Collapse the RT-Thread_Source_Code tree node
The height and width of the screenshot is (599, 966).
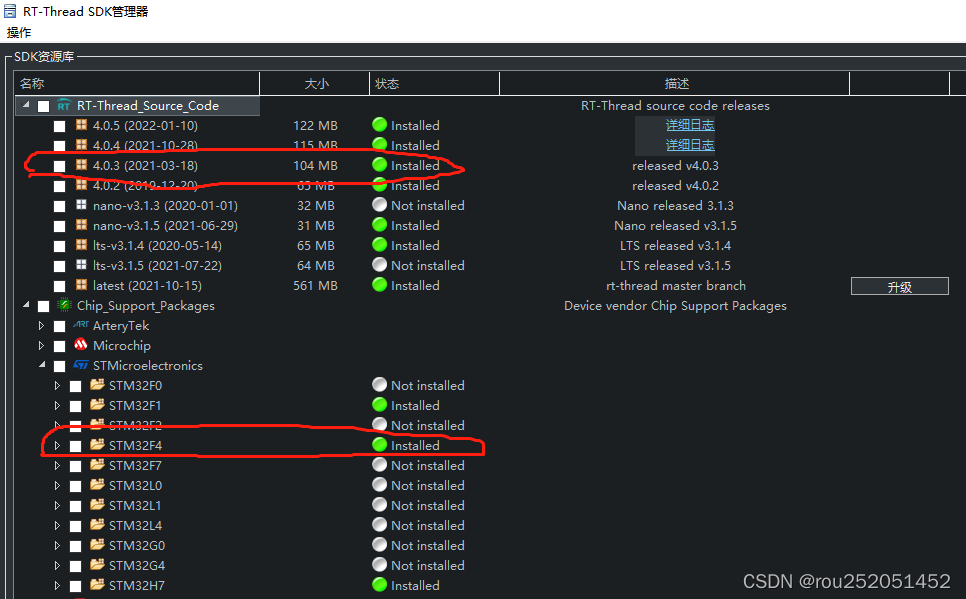click(26, 105)
